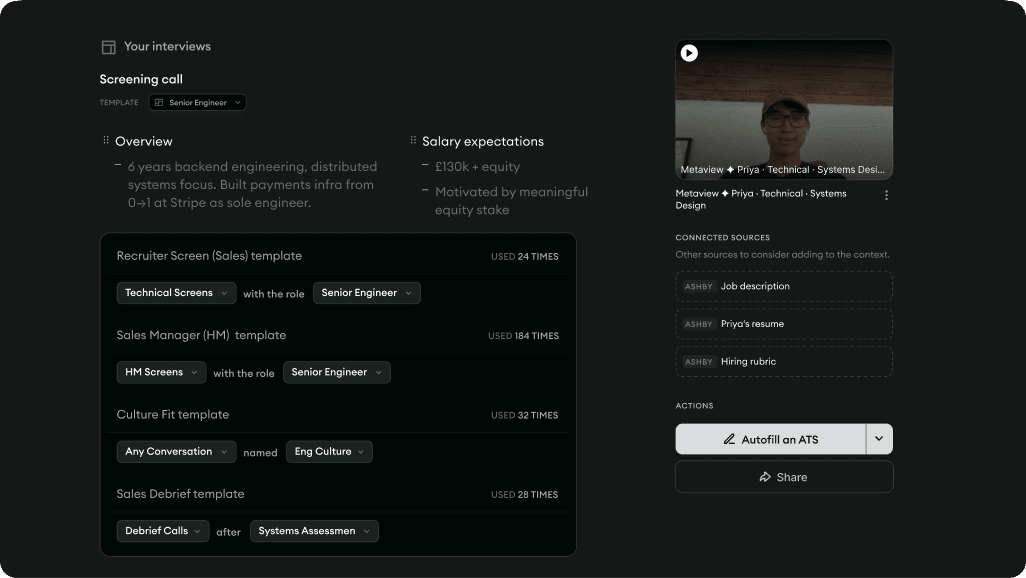Image resolution: width=1026 pixels, height=578 pixels.
Task: Play the Systems Design interview video
Action: coord(689,53)
